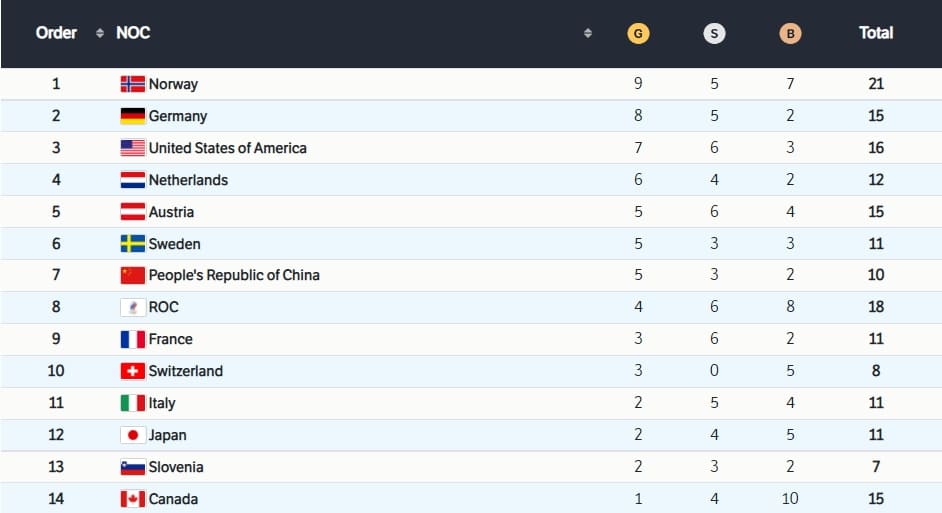Click the Germany flag icon

[132, 116]
